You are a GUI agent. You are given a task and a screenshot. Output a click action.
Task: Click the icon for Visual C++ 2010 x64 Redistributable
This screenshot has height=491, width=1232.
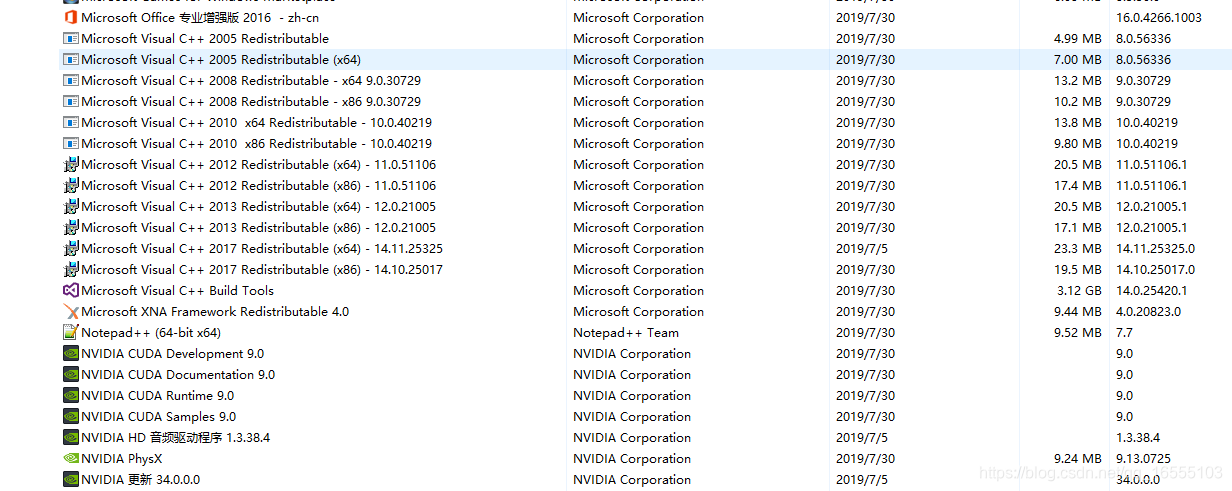pyautogui.click(x=71, y=123)
